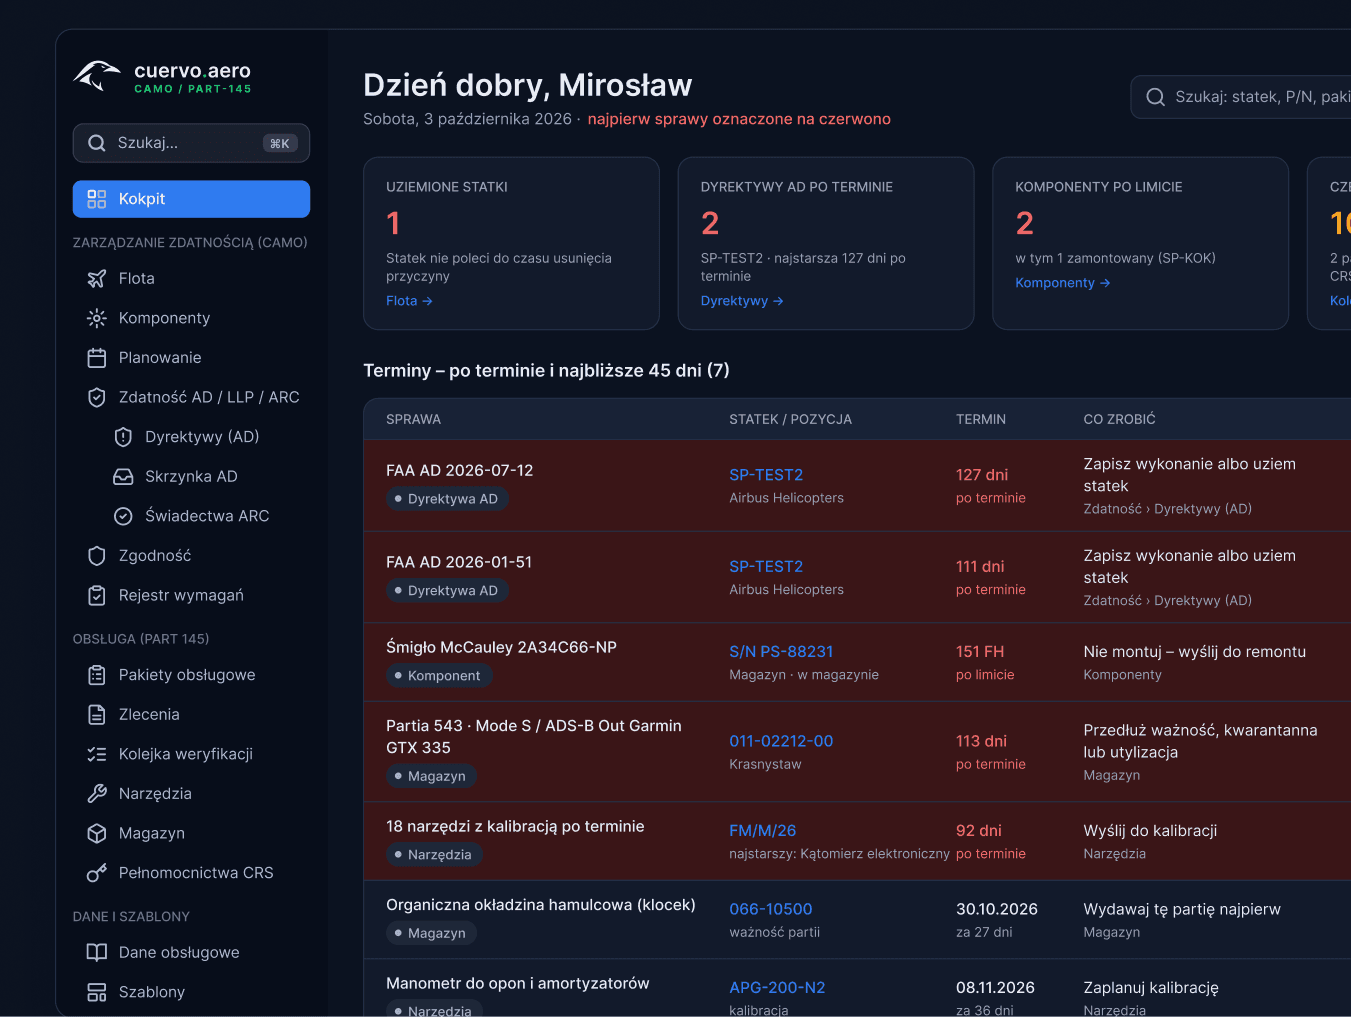Viewport: 1351px width, 1017px height.
Task: Click the Flota airplane icon
Action: [x=97, y=278]
